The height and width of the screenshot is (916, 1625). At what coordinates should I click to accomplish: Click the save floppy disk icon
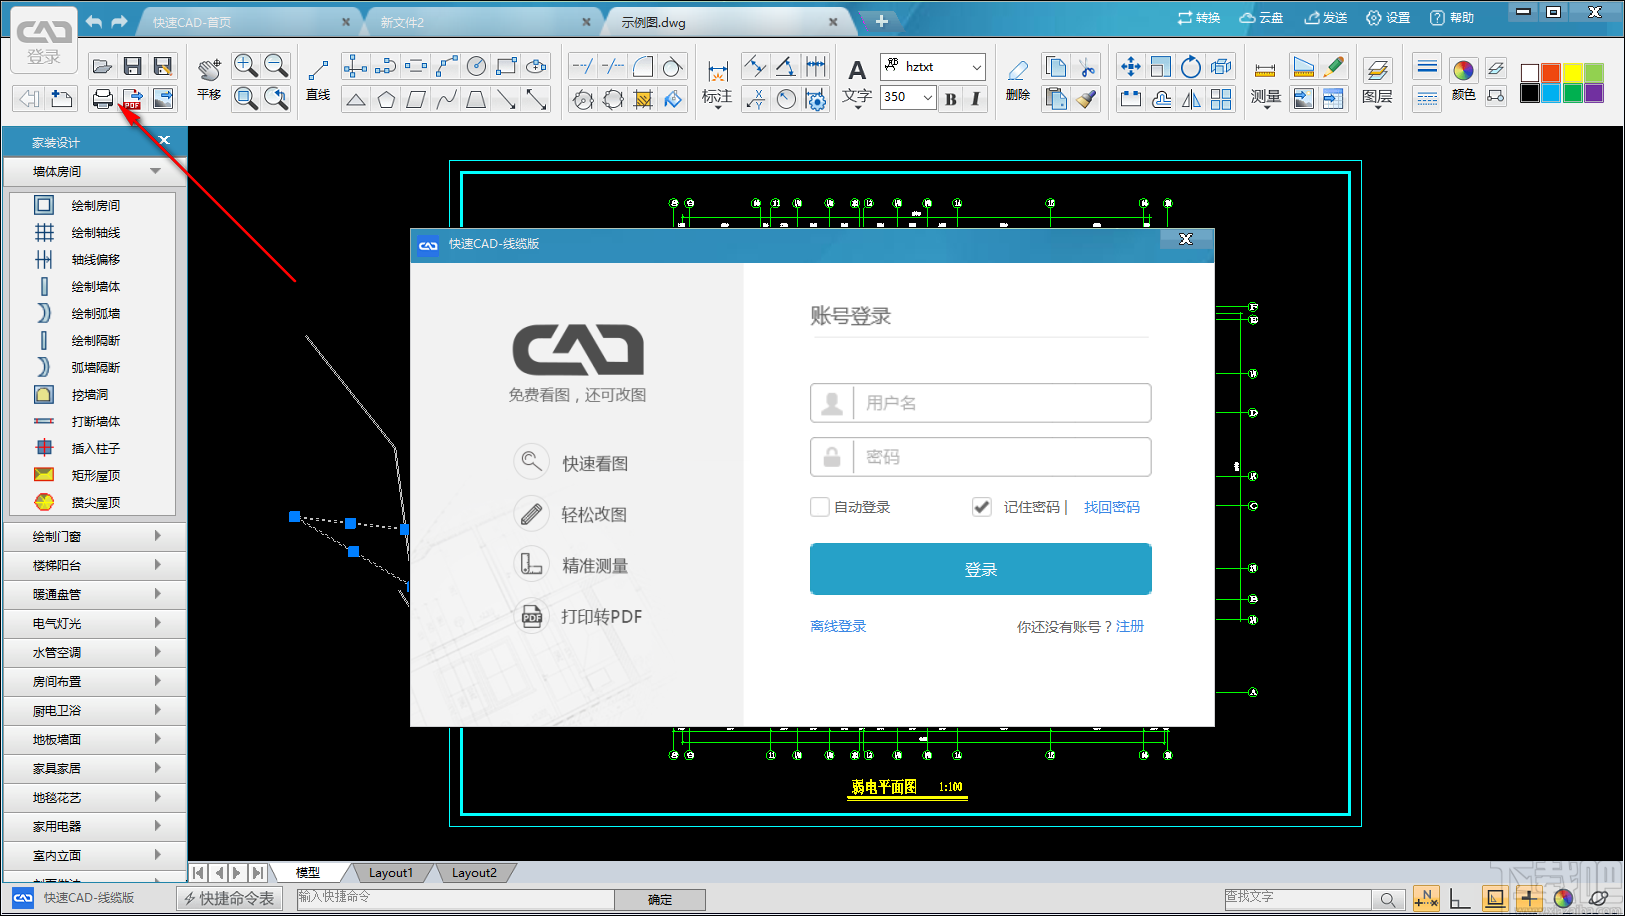point(132,67)
